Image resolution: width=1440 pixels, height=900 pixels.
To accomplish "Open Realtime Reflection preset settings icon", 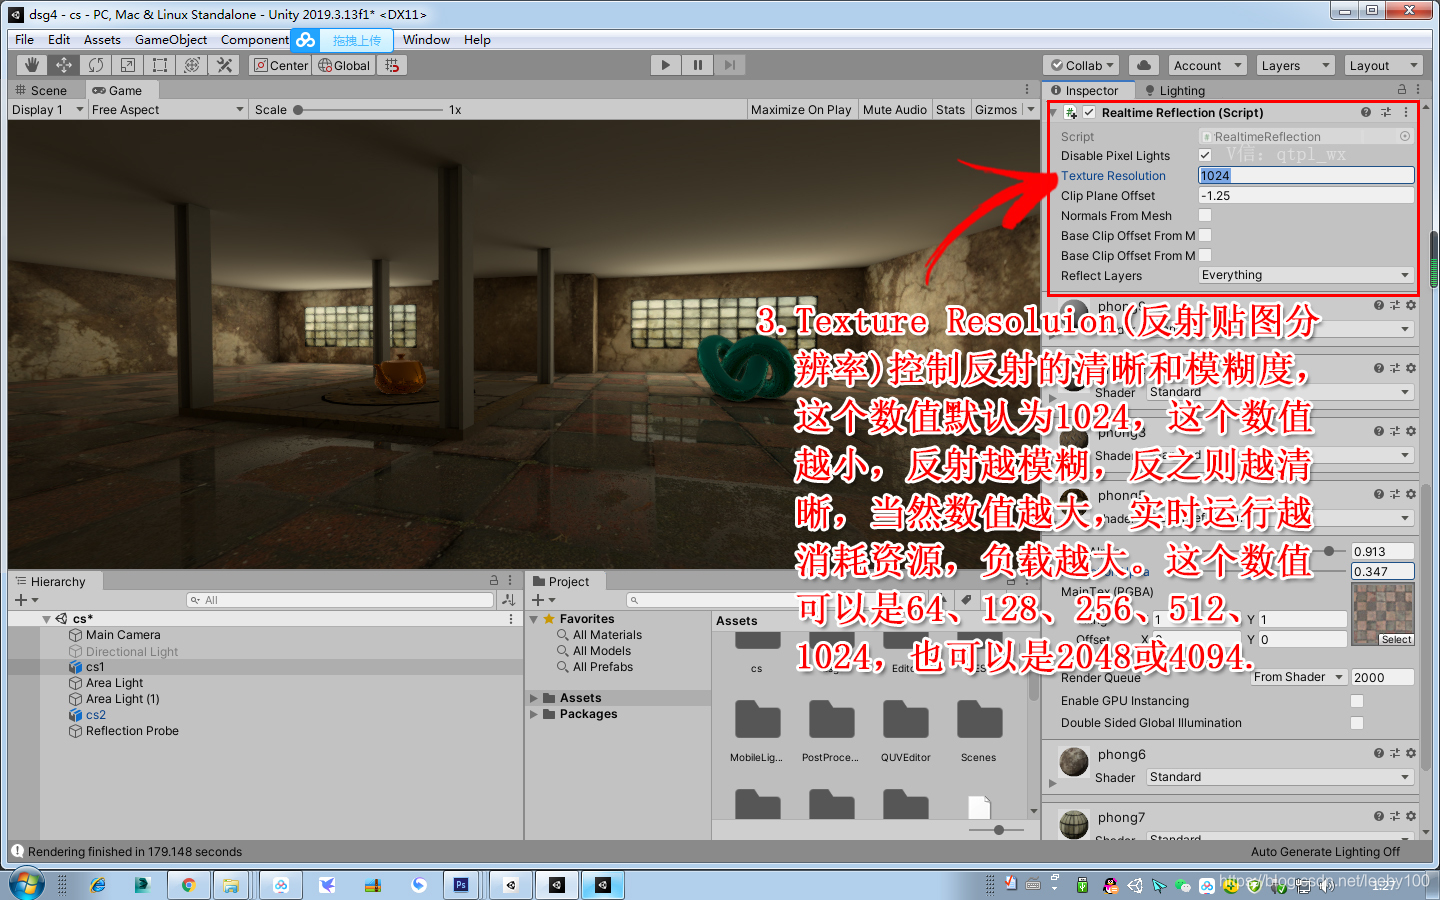I will point(1386,112).
